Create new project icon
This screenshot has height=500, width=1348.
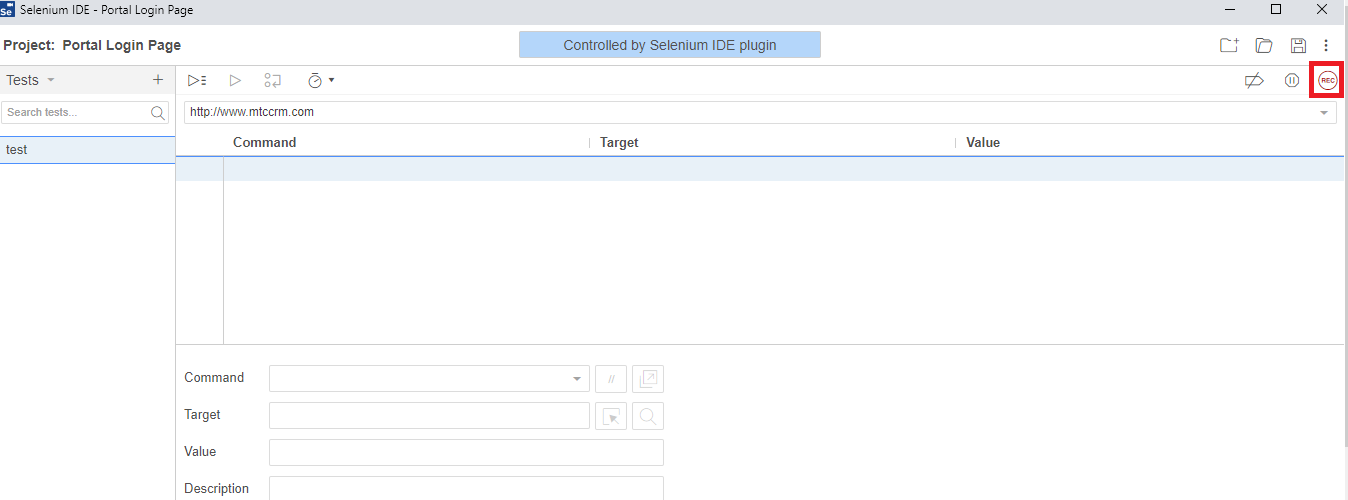1229,45
